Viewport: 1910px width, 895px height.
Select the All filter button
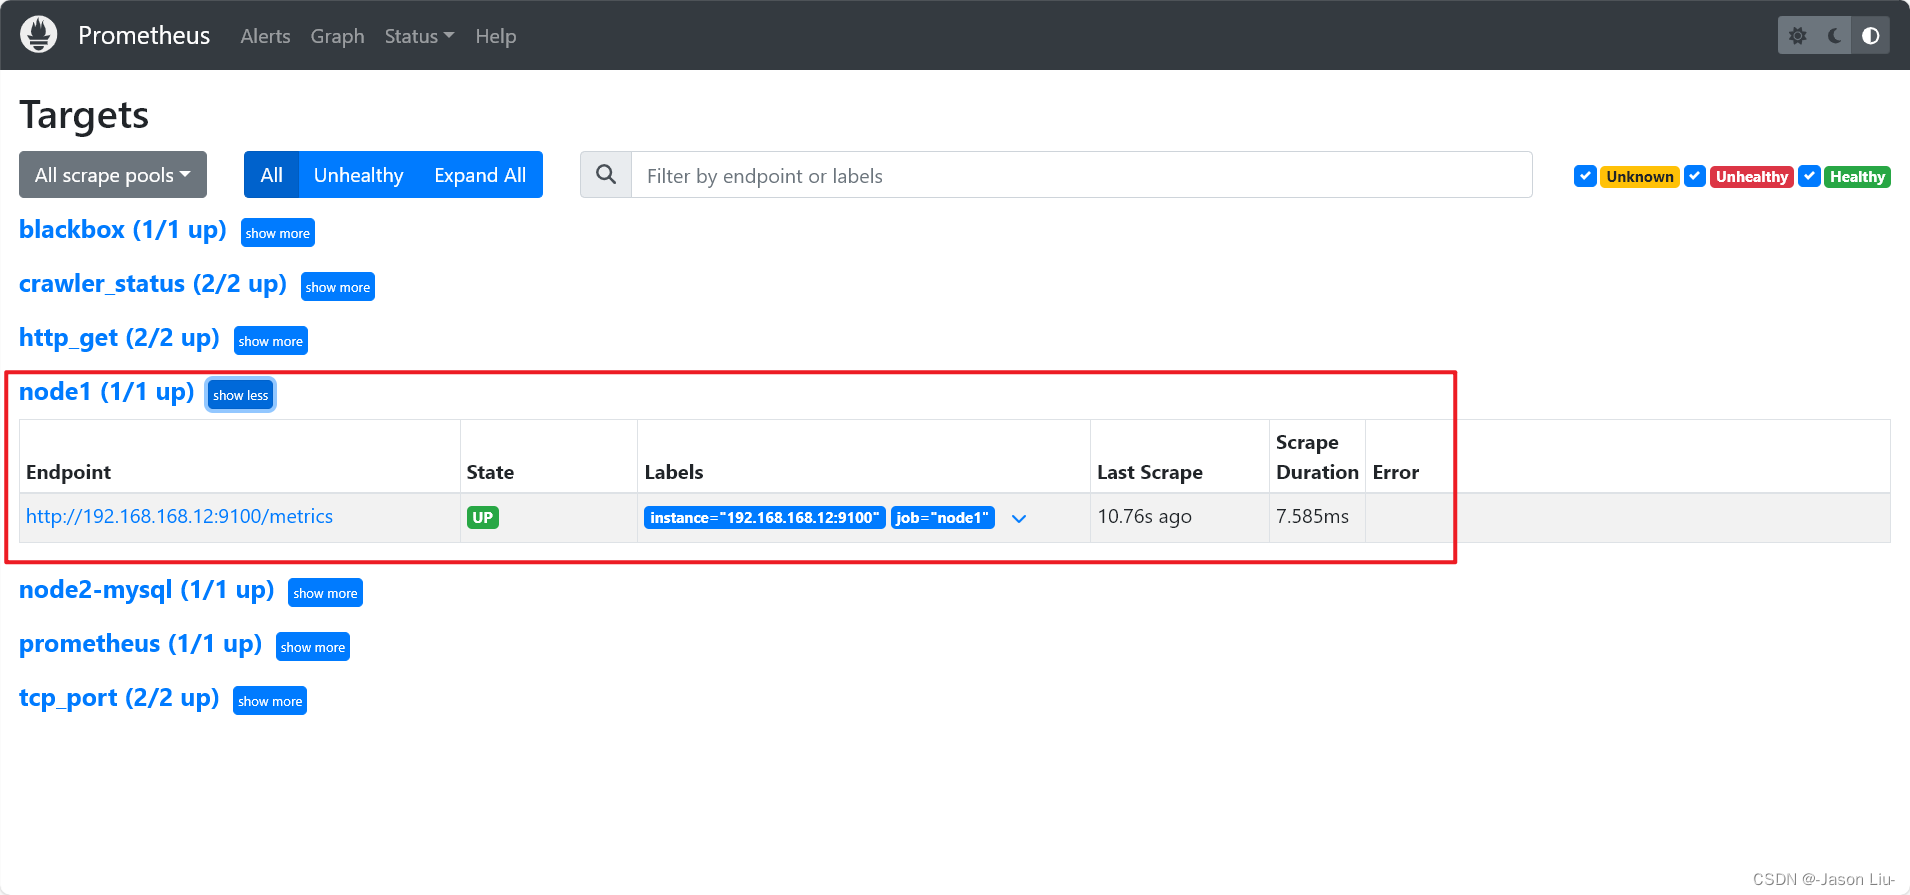pos(272,175)
